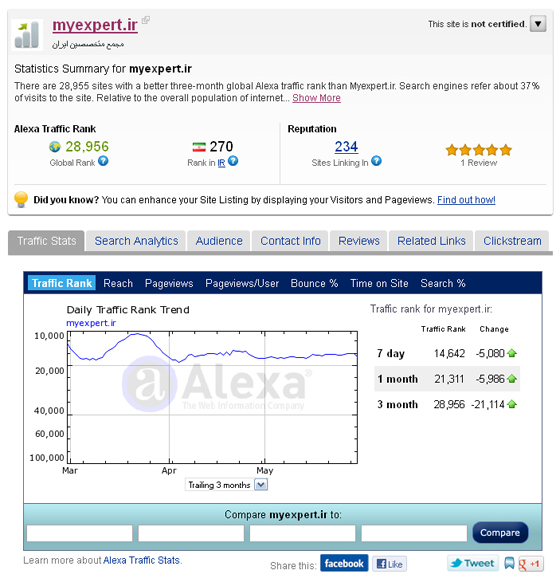Select the Reach chart tab
Screen dimensions: 560x578
point(118,283)
